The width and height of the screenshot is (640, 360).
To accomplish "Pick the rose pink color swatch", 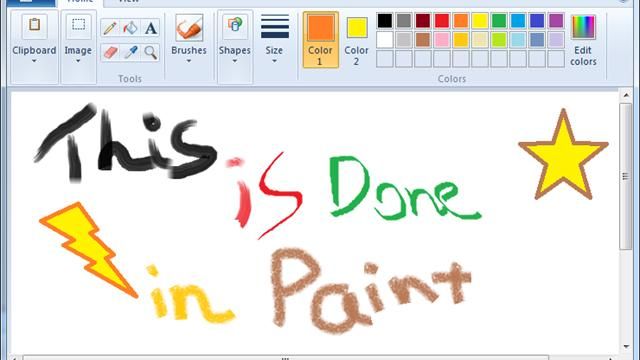I will click(442, 40).
